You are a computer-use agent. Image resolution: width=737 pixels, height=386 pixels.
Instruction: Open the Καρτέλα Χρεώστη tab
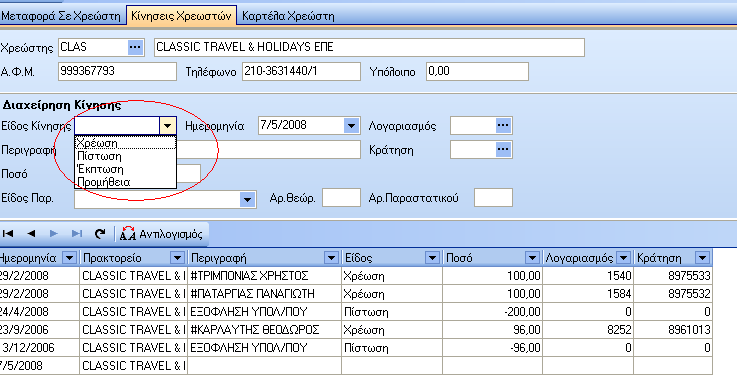pos(288,16)
